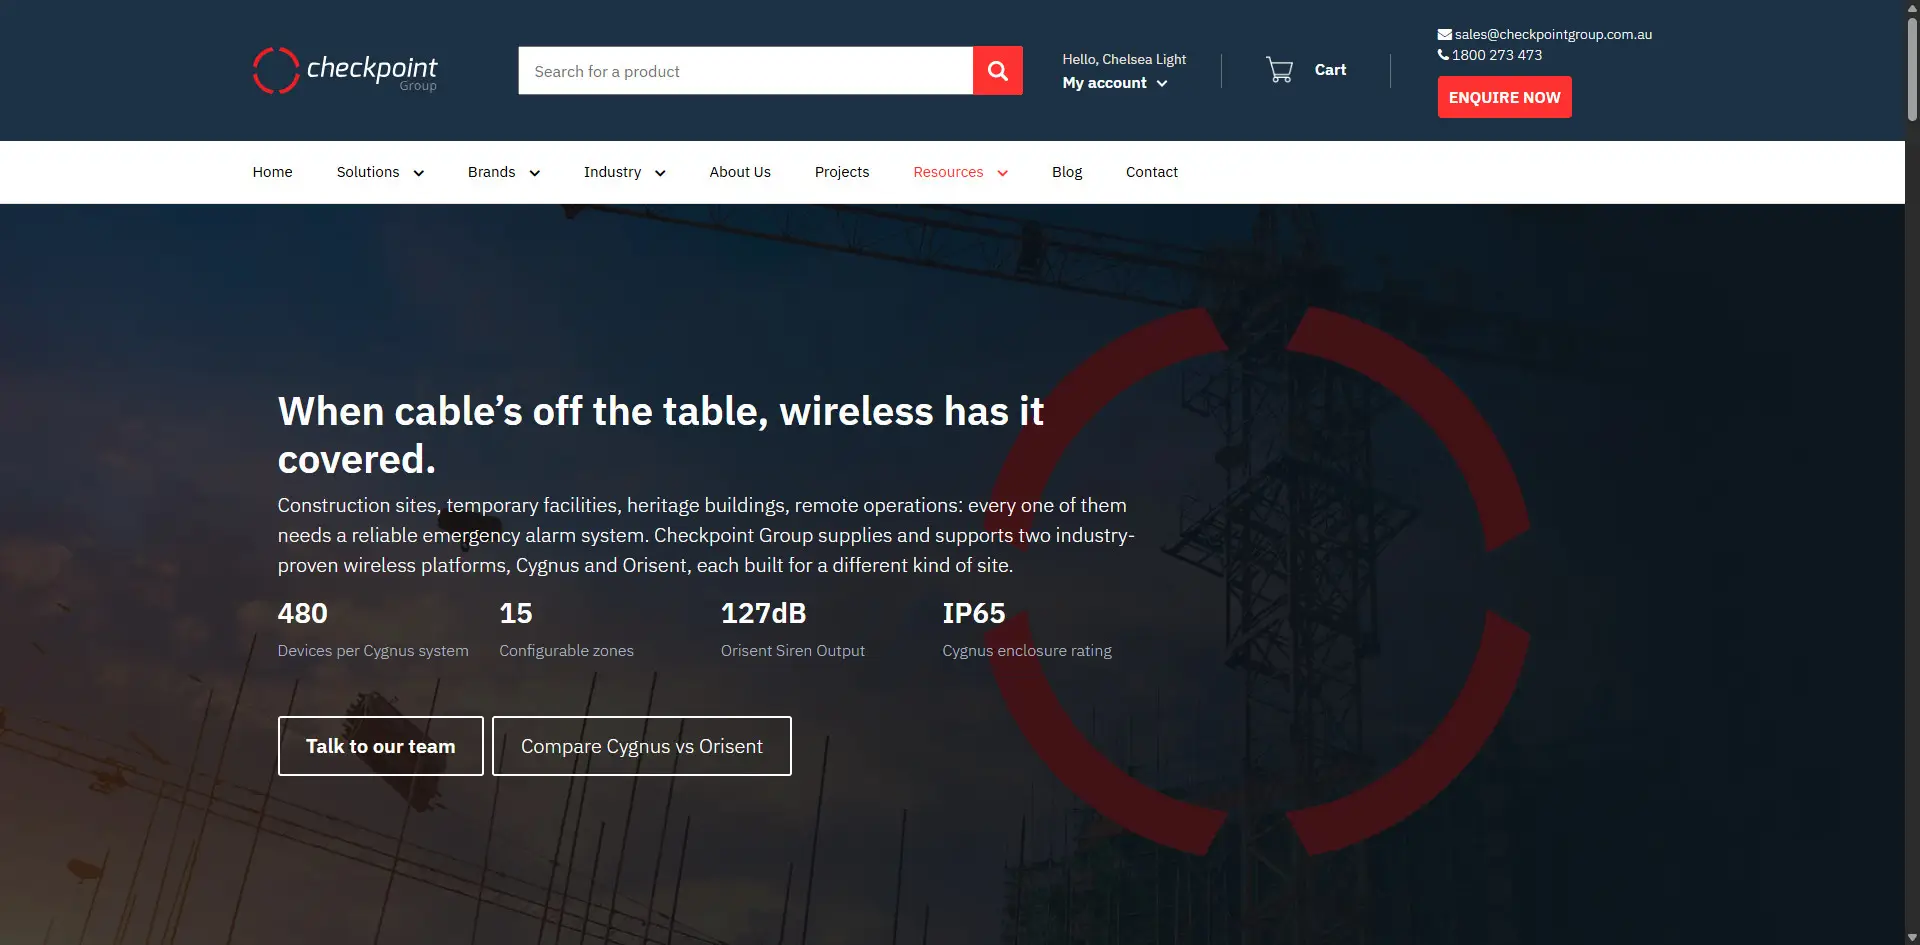Click Talk to our team button
Screen dimensions: 1920x945
point(380,746)
